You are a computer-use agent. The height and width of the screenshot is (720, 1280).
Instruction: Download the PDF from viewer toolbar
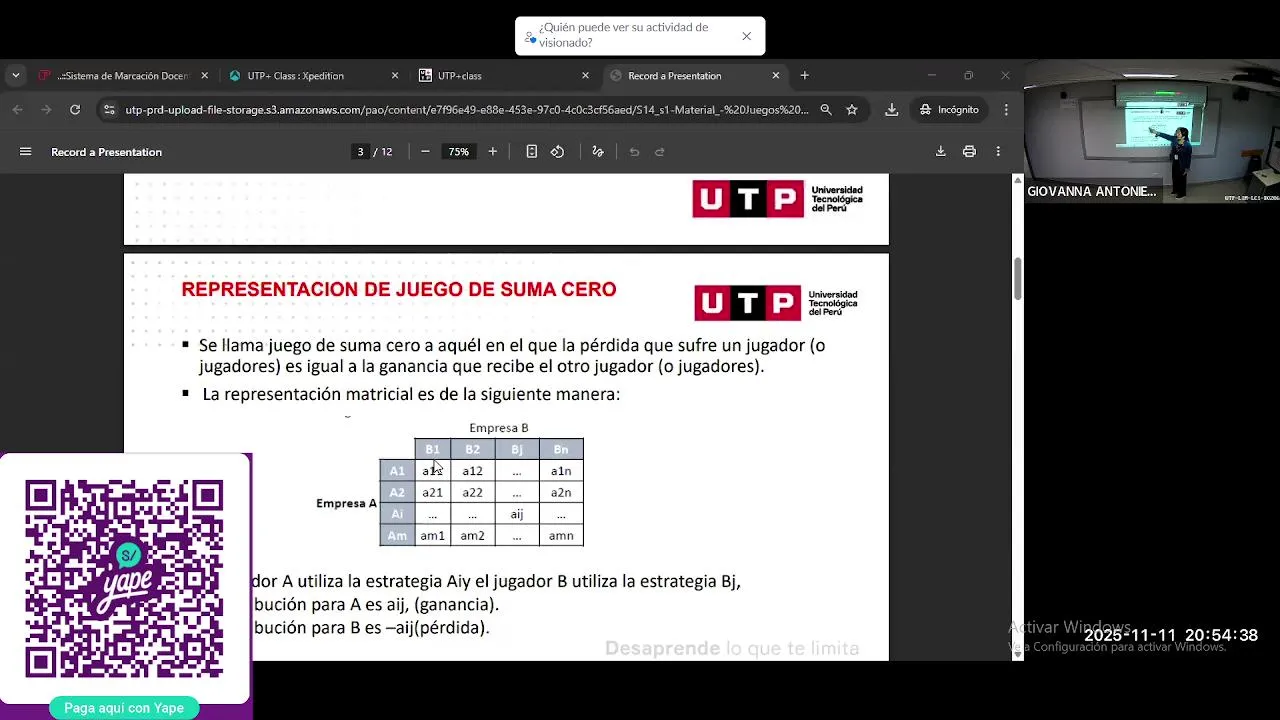point(940,152)
